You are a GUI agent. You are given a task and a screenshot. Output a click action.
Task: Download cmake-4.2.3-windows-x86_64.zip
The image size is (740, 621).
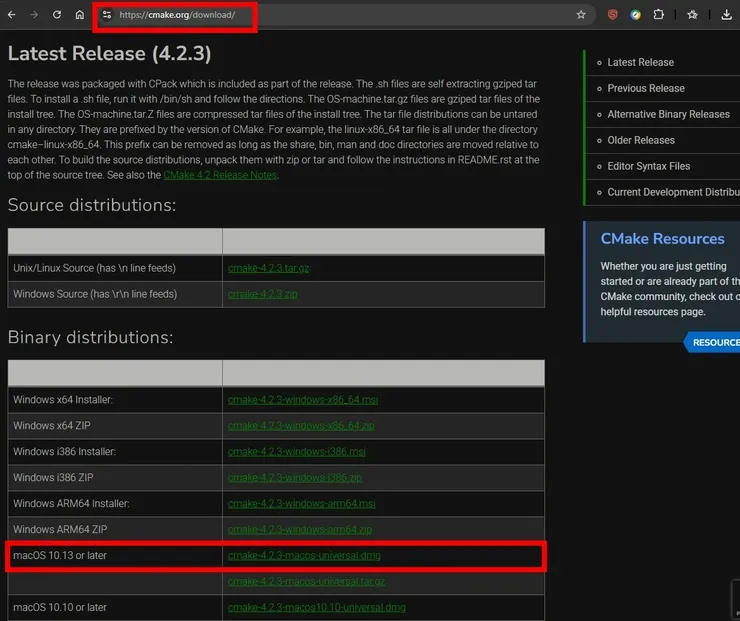point(301,426)
